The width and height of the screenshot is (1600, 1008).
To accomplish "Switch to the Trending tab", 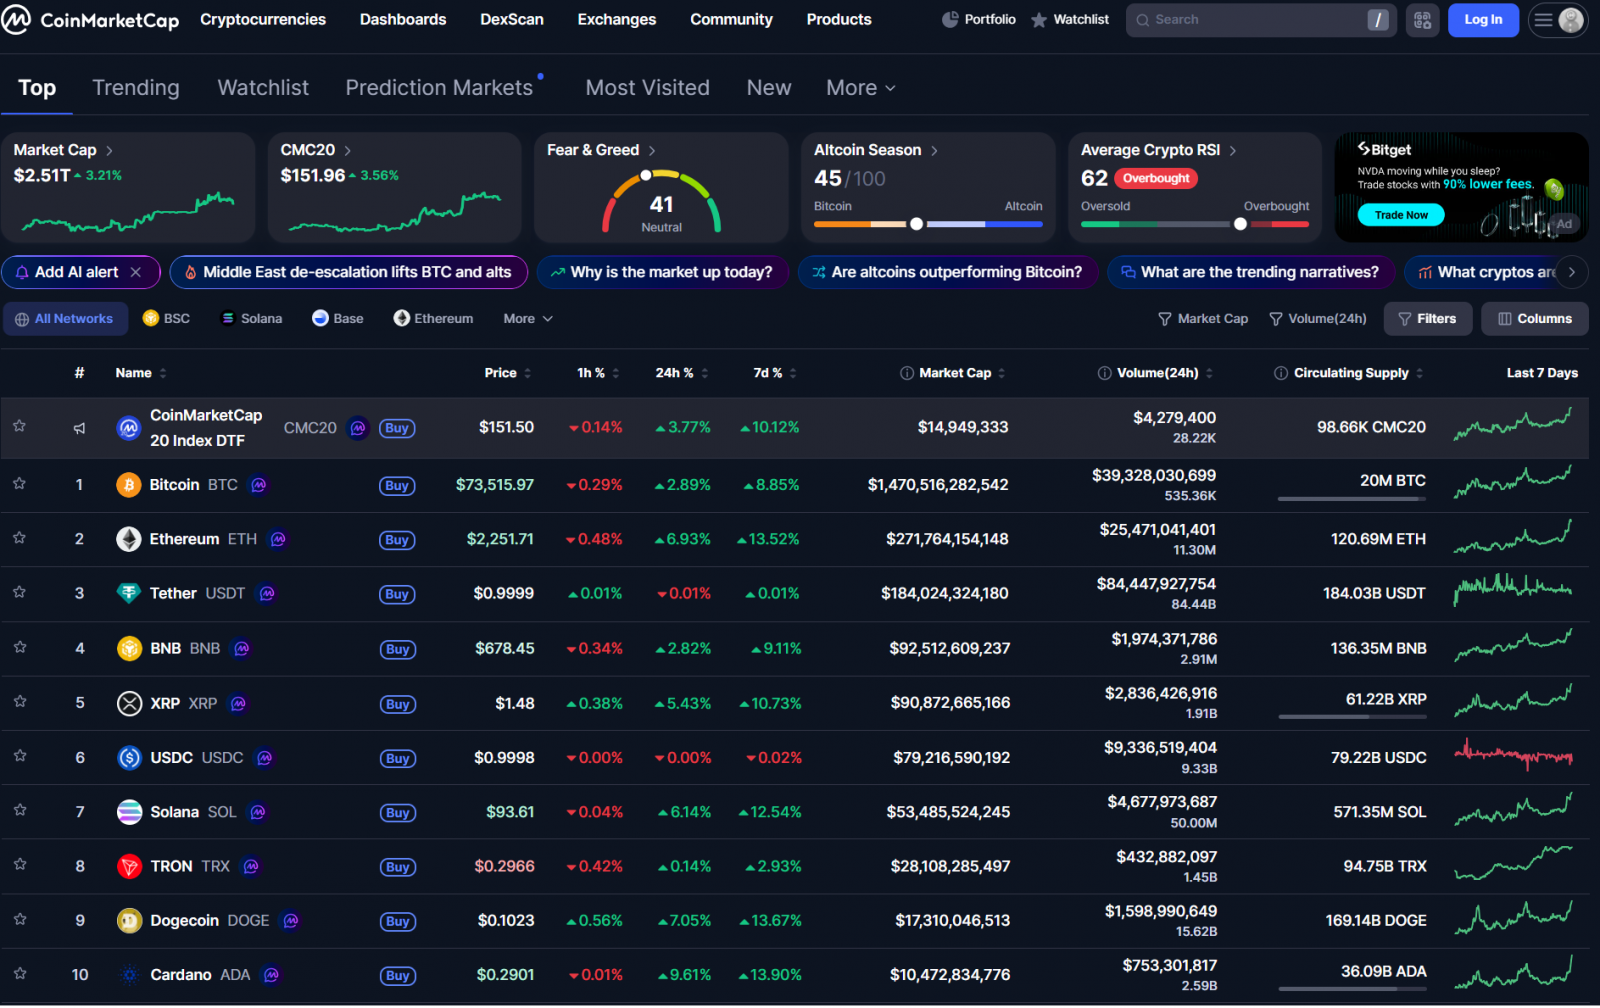I will point(136,88).
